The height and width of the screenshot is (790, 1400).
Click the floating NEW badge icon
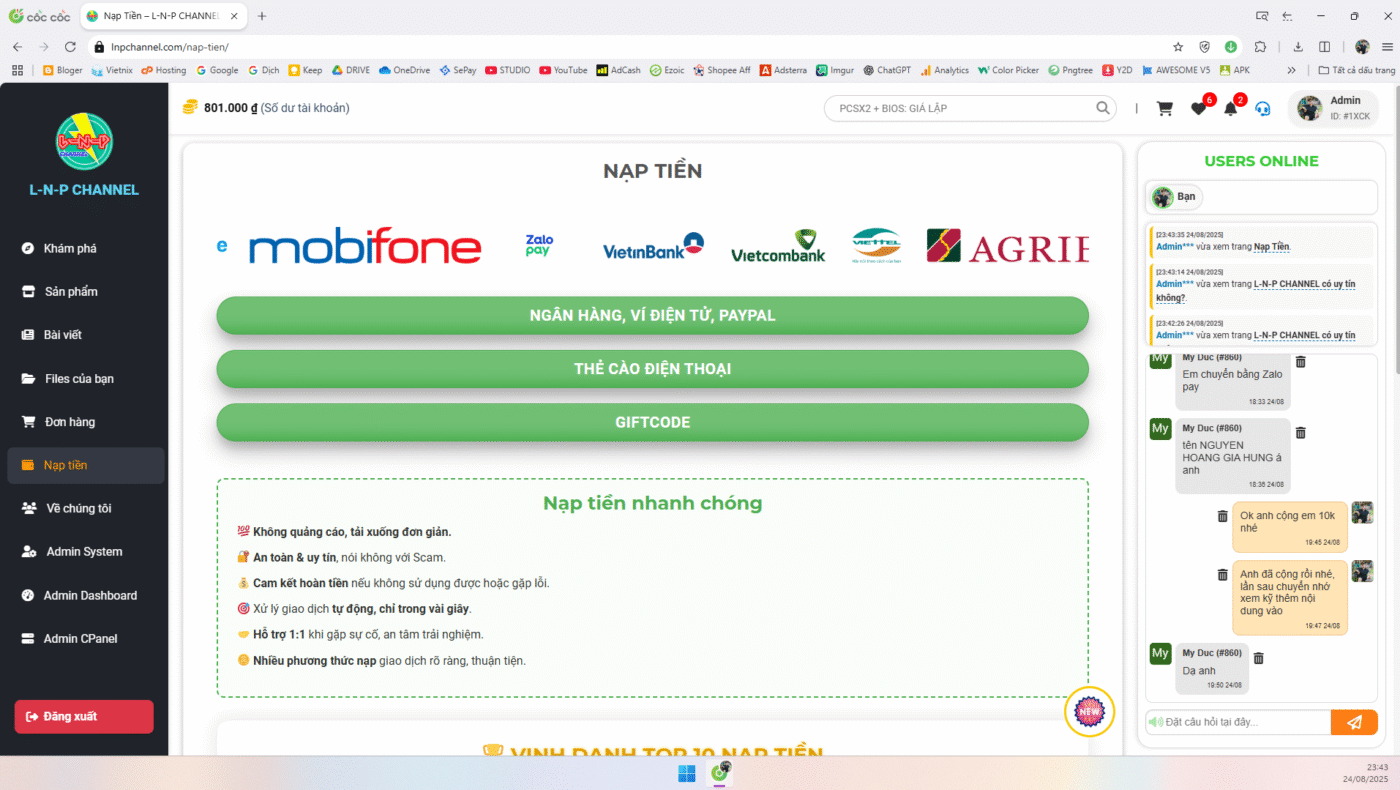pos(1089,711)
